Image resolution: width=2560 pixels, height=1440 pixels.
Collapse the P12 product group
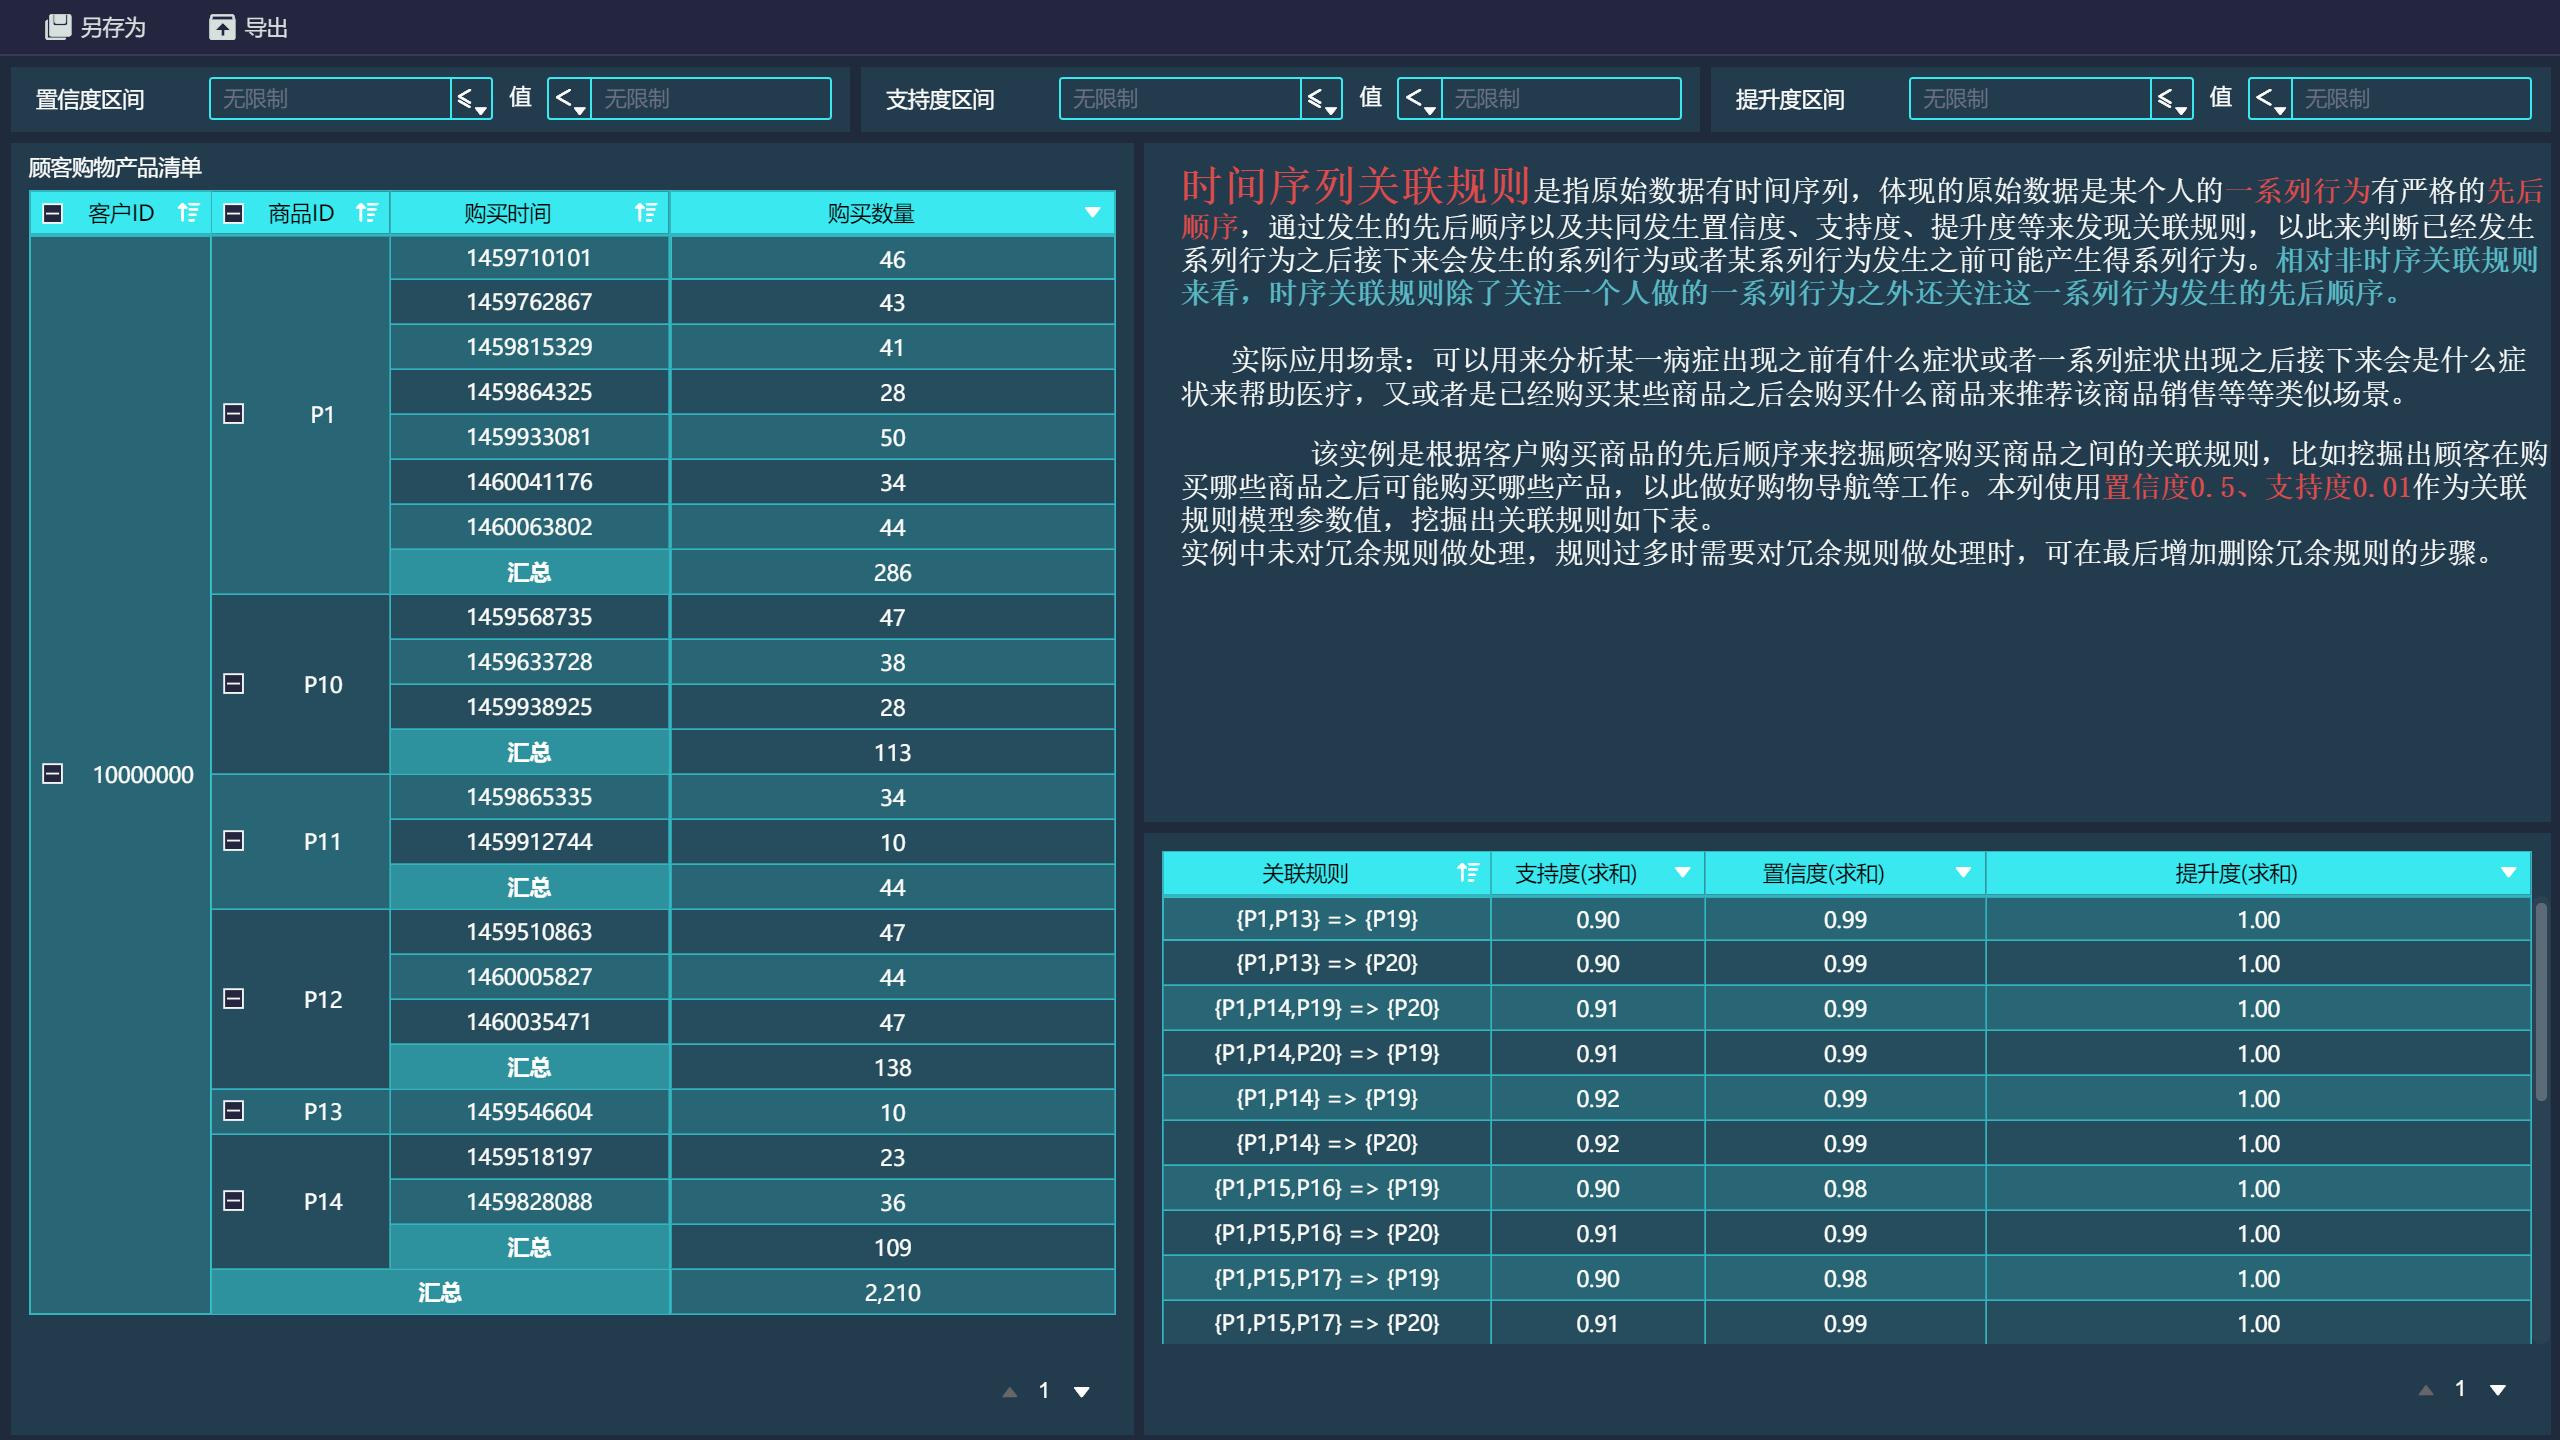[234, 999]
